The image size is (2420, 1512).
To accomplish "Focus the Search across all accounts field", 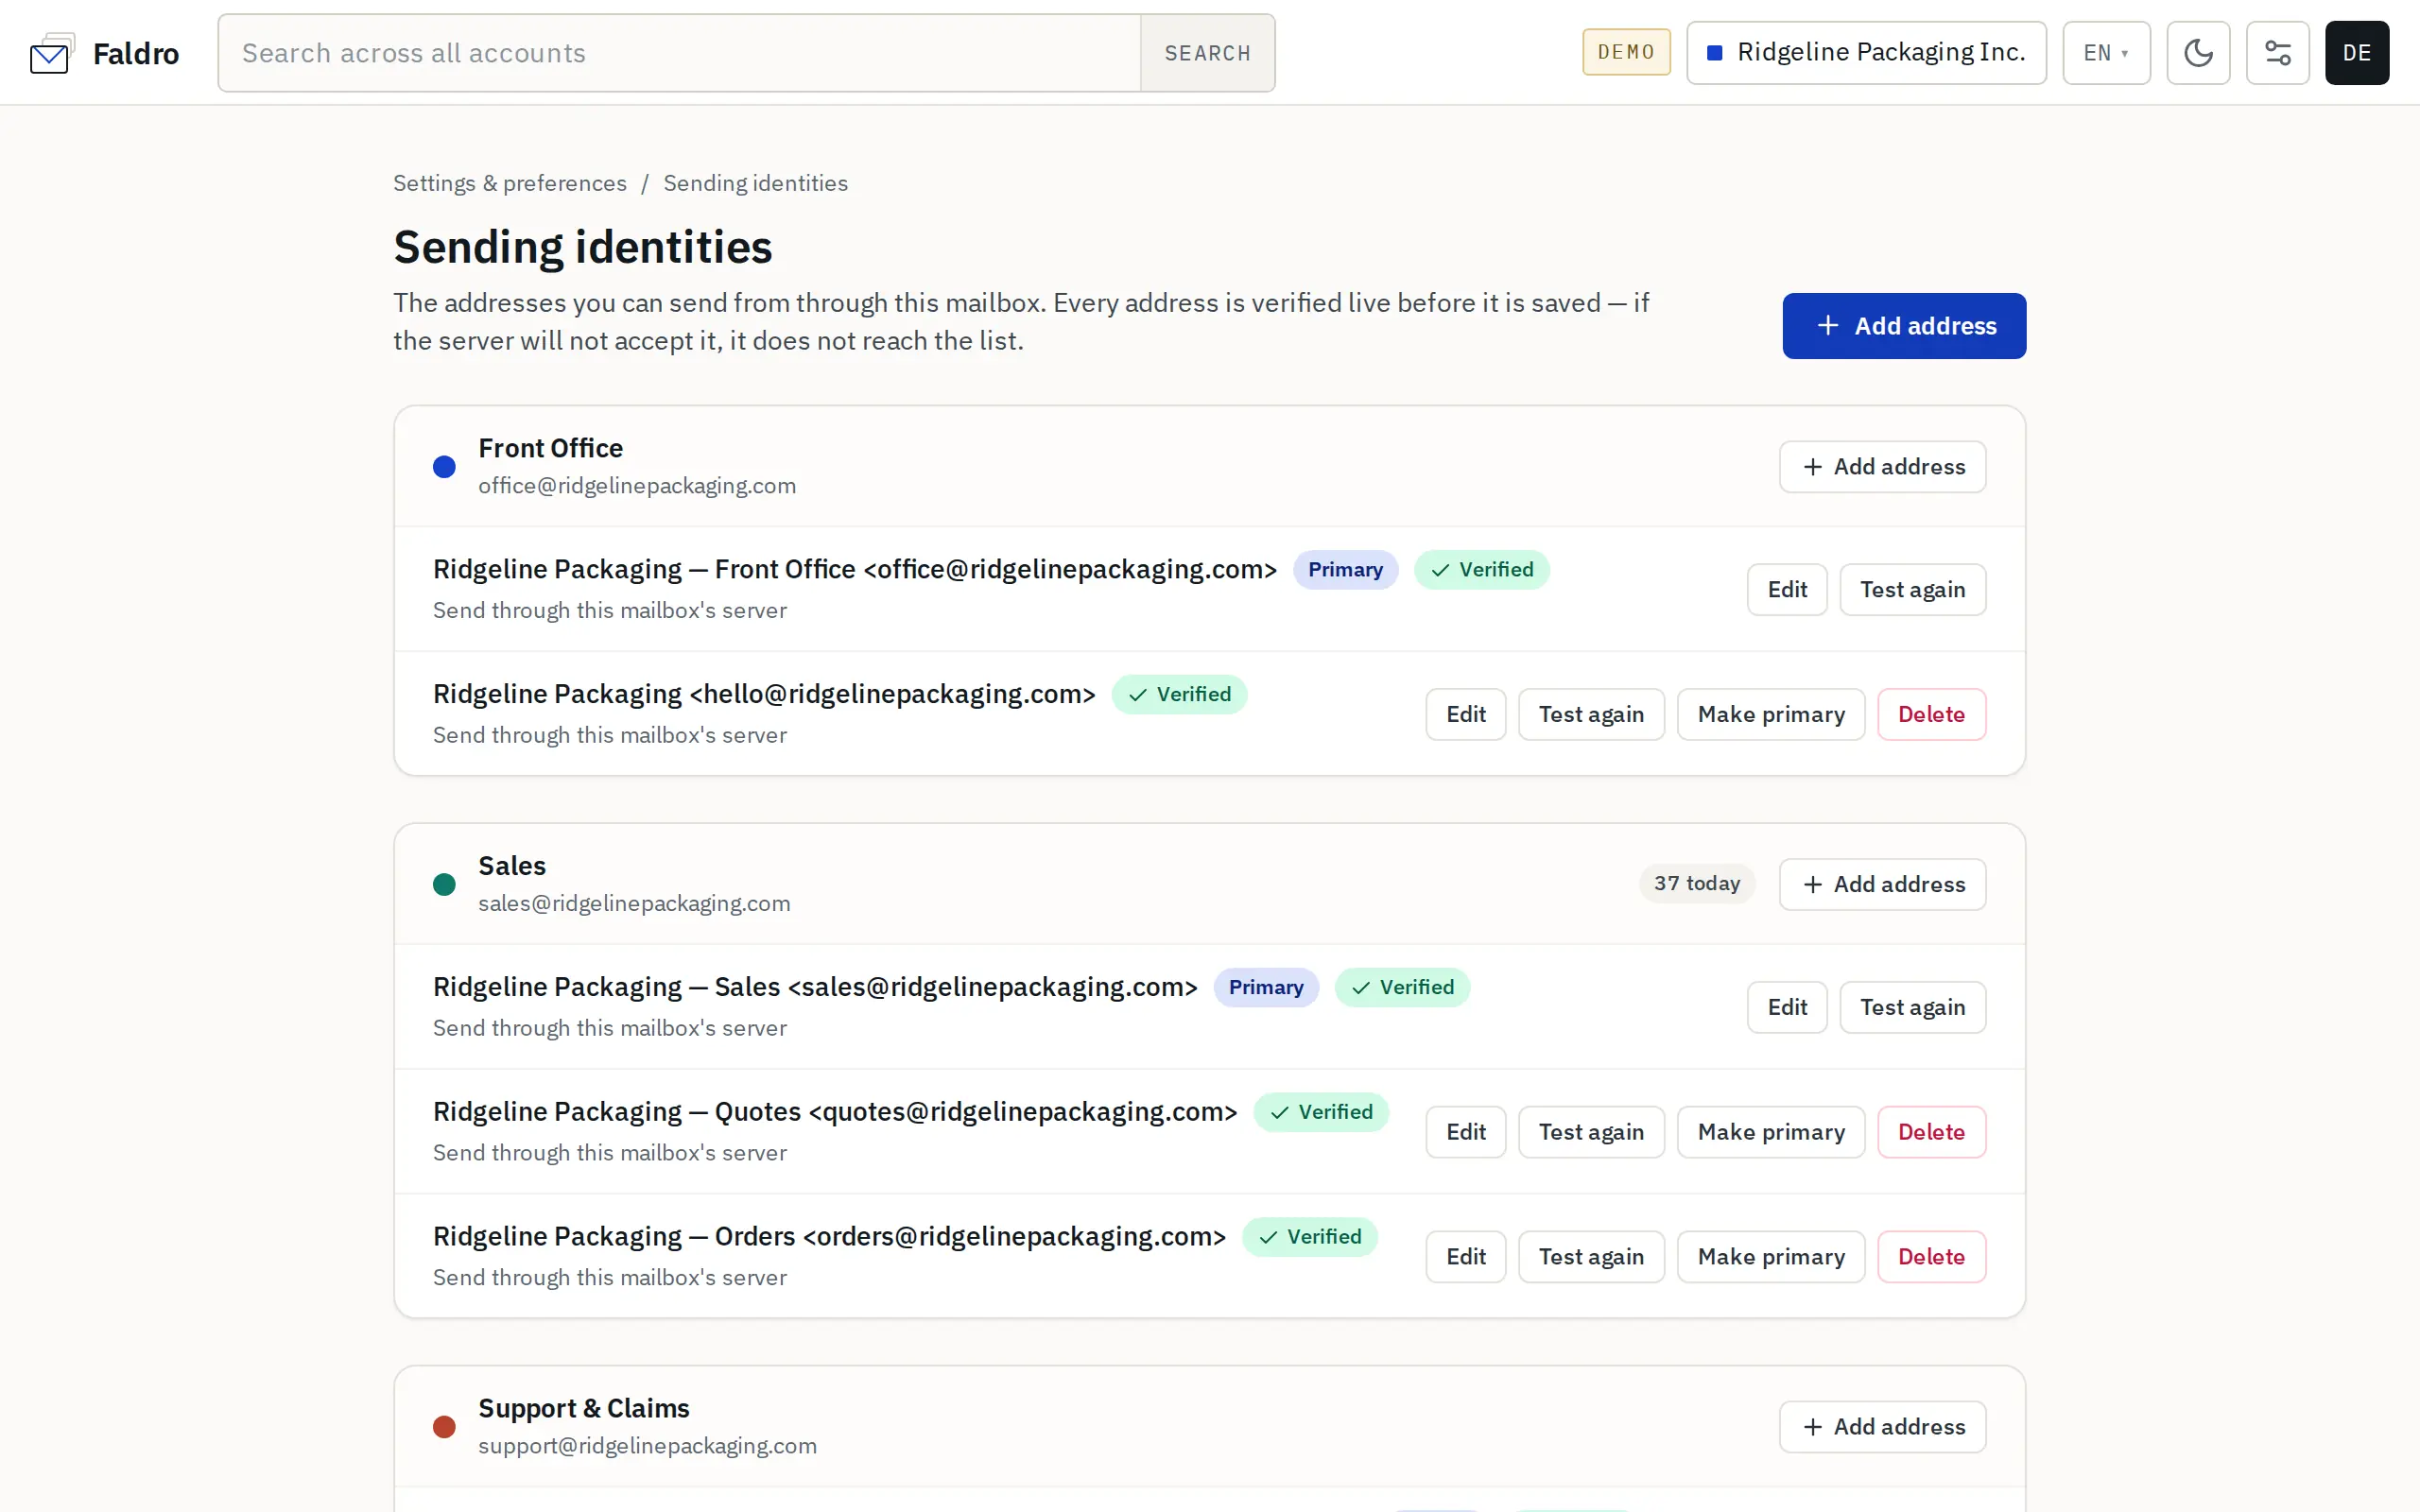I will (680, 53).
